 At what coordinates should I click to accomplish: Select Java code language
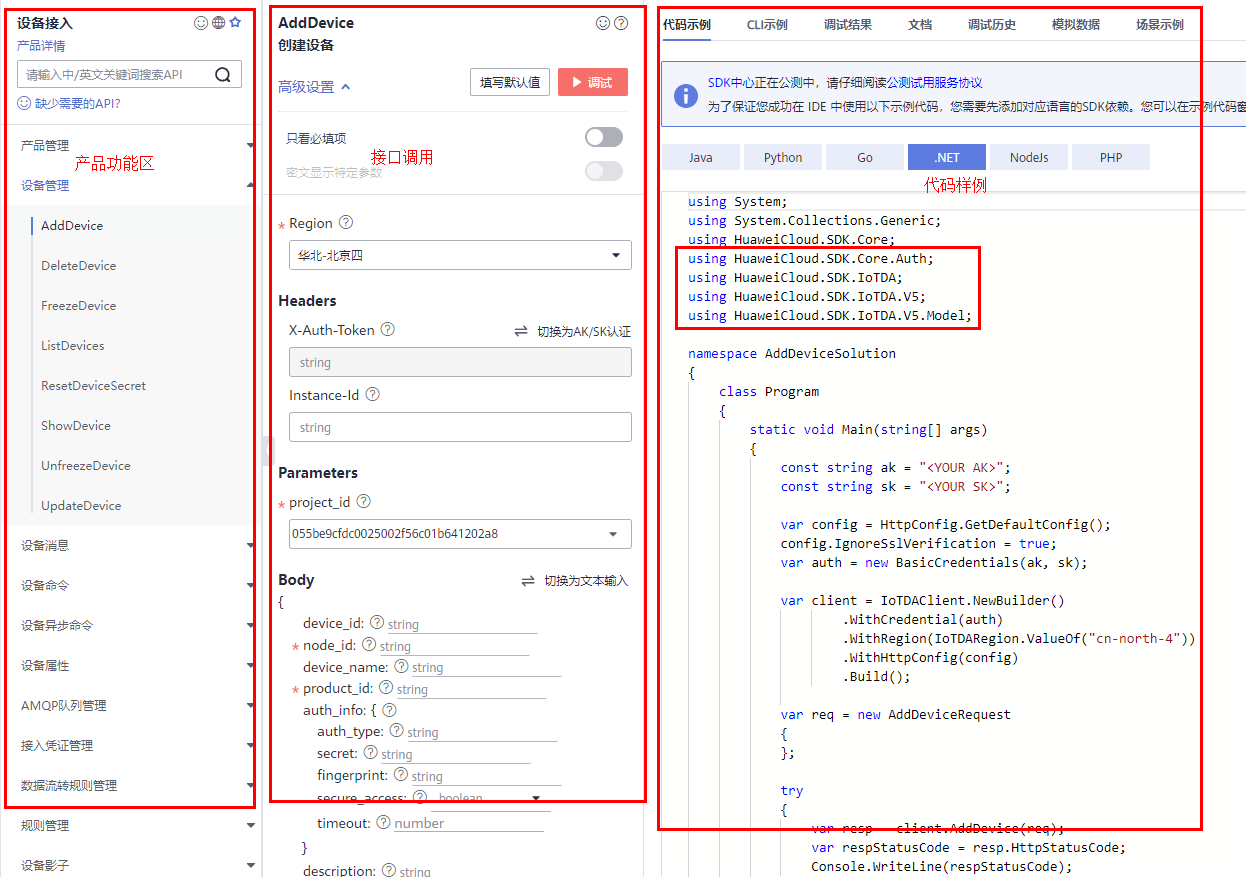coord(701,157)
